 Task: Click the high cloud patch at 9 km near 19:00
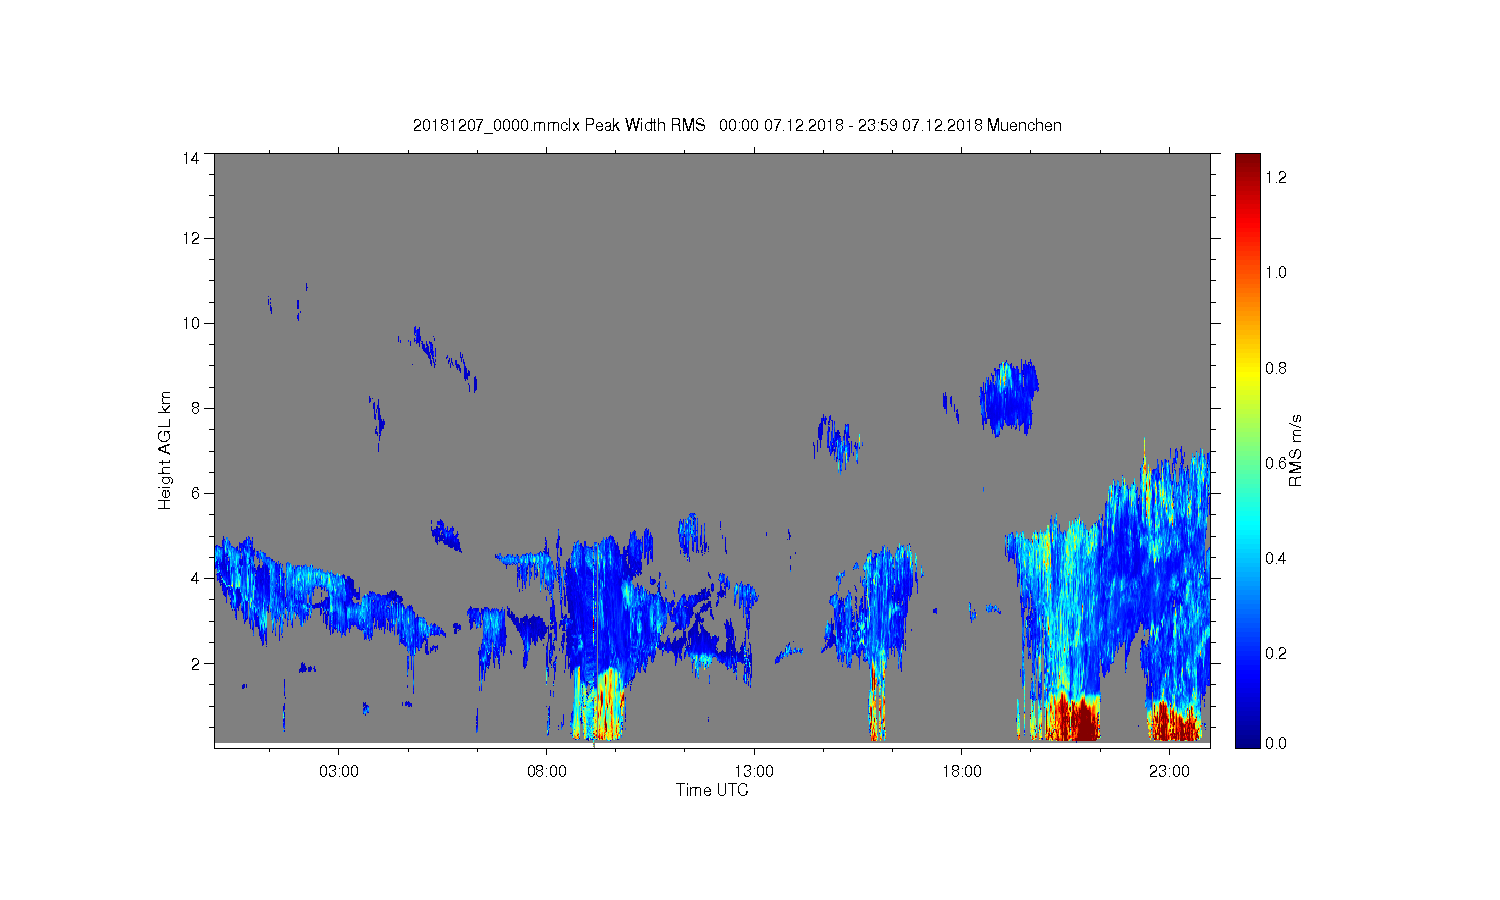1008,398
